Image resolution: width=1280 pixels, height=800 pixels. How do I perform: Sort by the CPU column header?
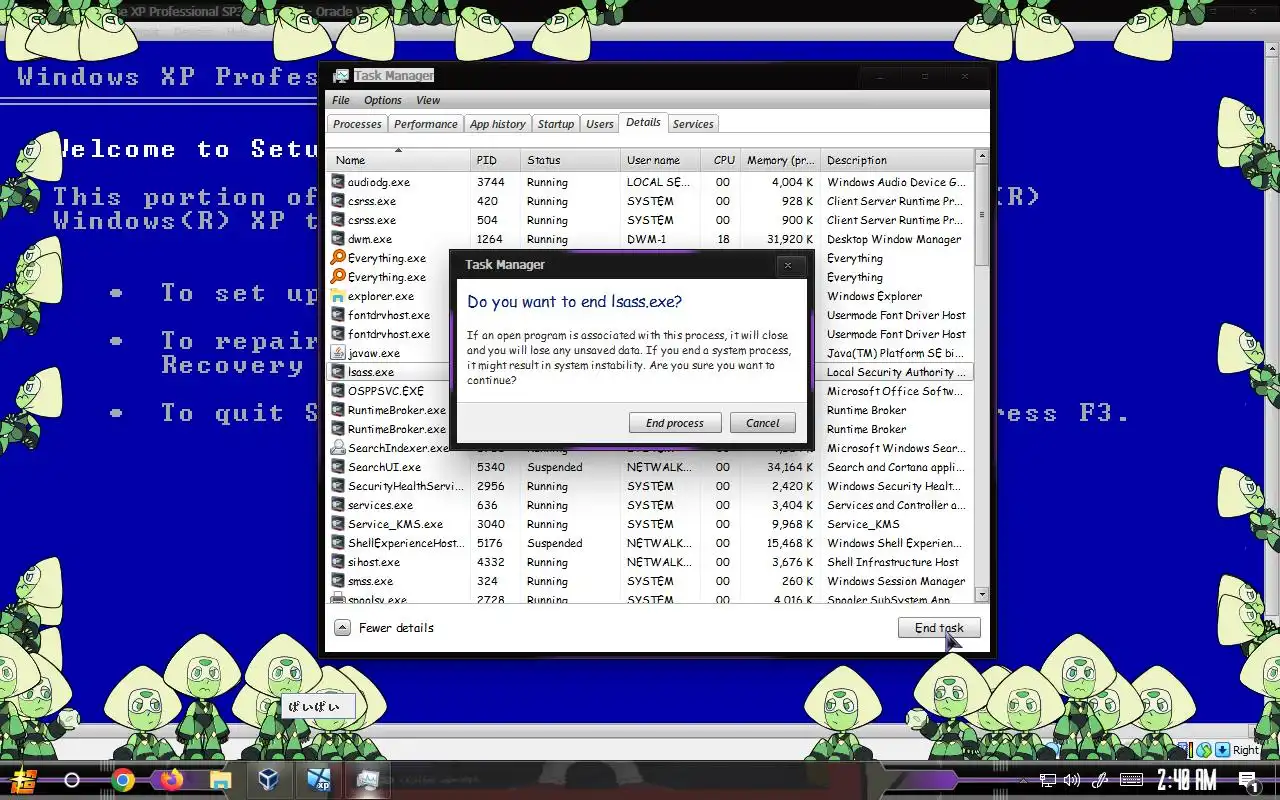pos(721,160)
